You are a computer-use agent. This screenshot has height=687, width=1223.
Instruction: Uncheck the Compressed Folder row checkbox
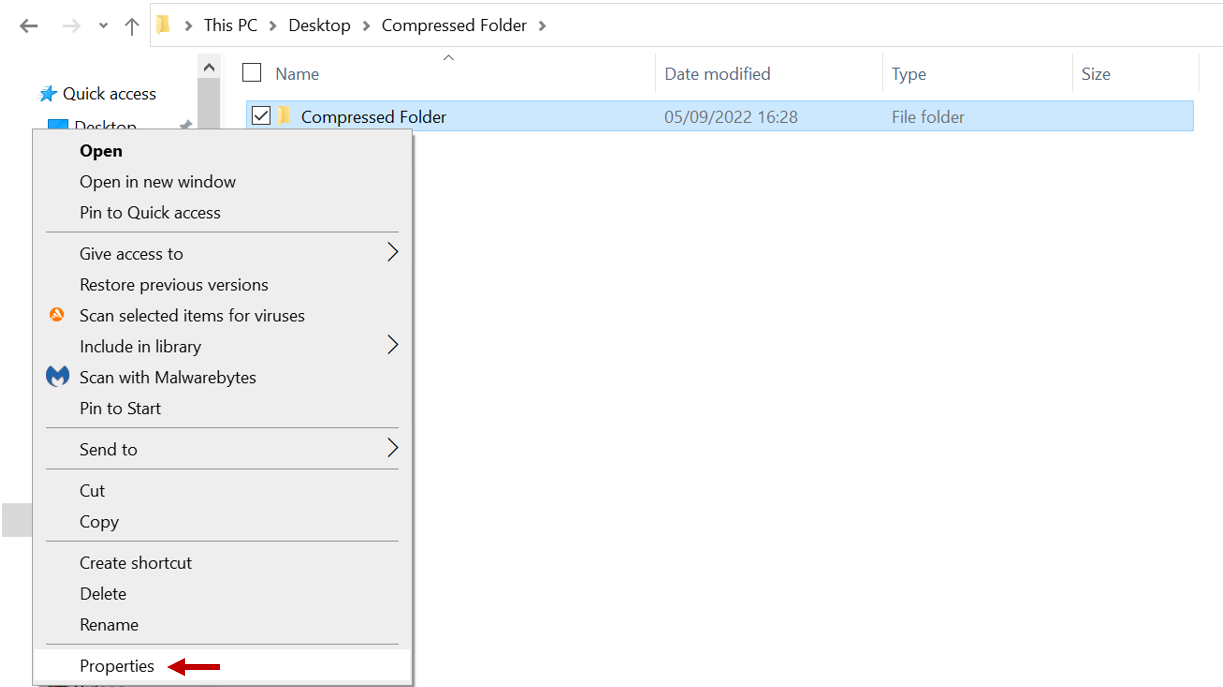pos(261,116)
